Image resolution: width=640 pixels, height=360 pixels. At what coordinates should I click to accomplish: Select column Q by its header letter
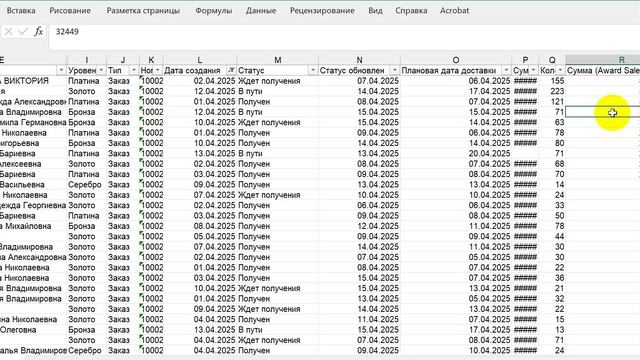coord(552,60)
